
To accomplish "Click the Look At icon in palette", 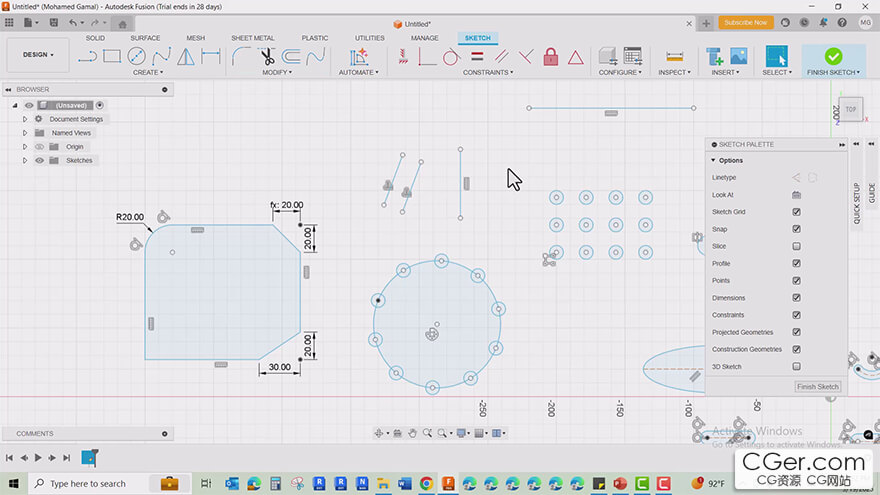I will [x=796, y=195].
